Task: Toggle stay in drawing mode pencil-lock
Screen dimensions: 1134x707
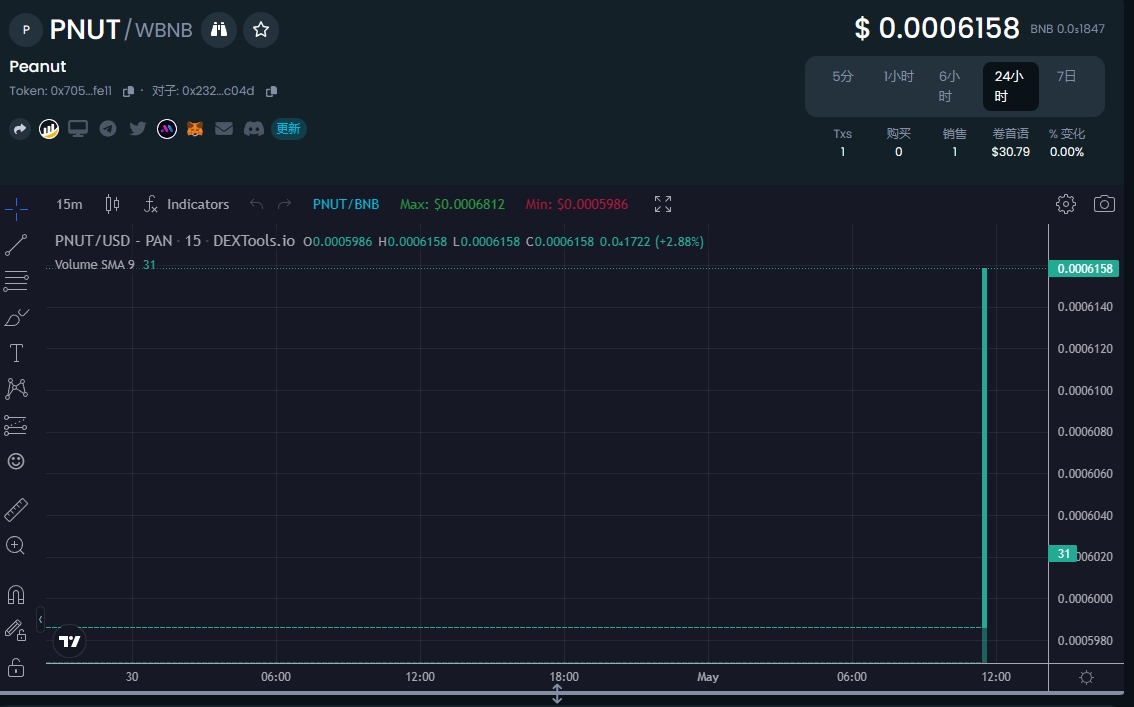Action: 16,630
